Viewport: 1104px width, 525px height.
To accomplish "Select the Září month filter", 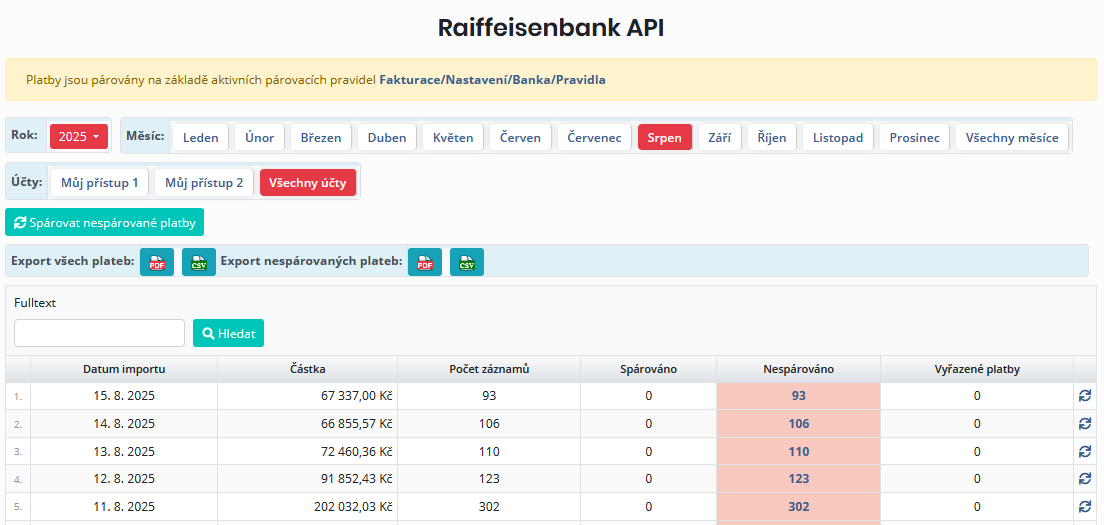I will pos(720,137).
